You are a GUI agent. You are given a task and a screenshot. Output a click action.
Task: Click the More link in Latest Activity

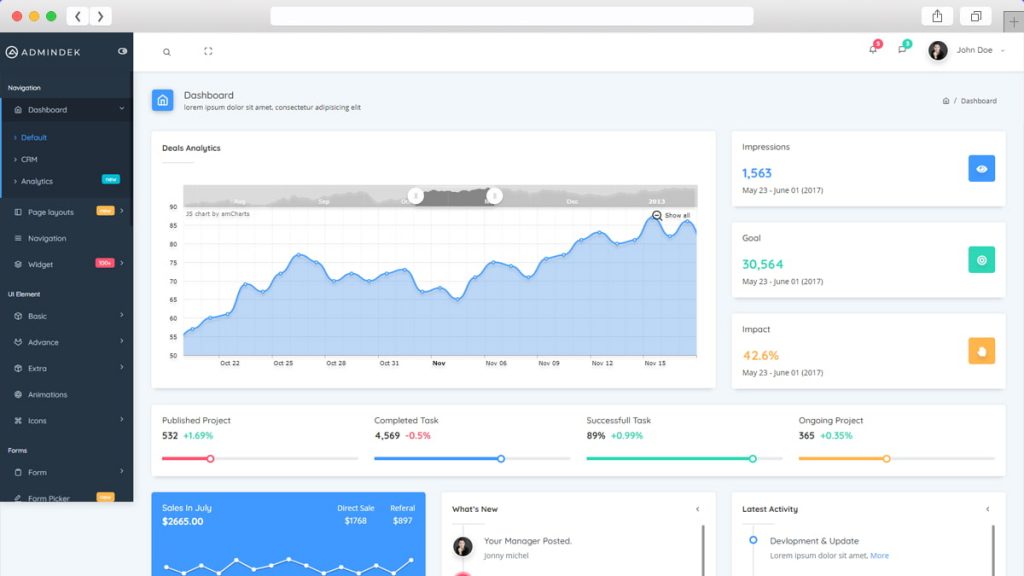click(879, 556)
